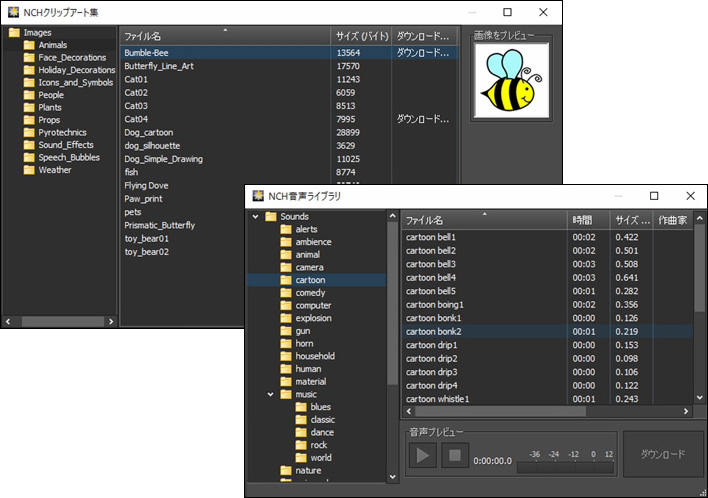Select the Speech_Bubbles folder
This screenshot has height=498, width=708.
click(68, 157)
